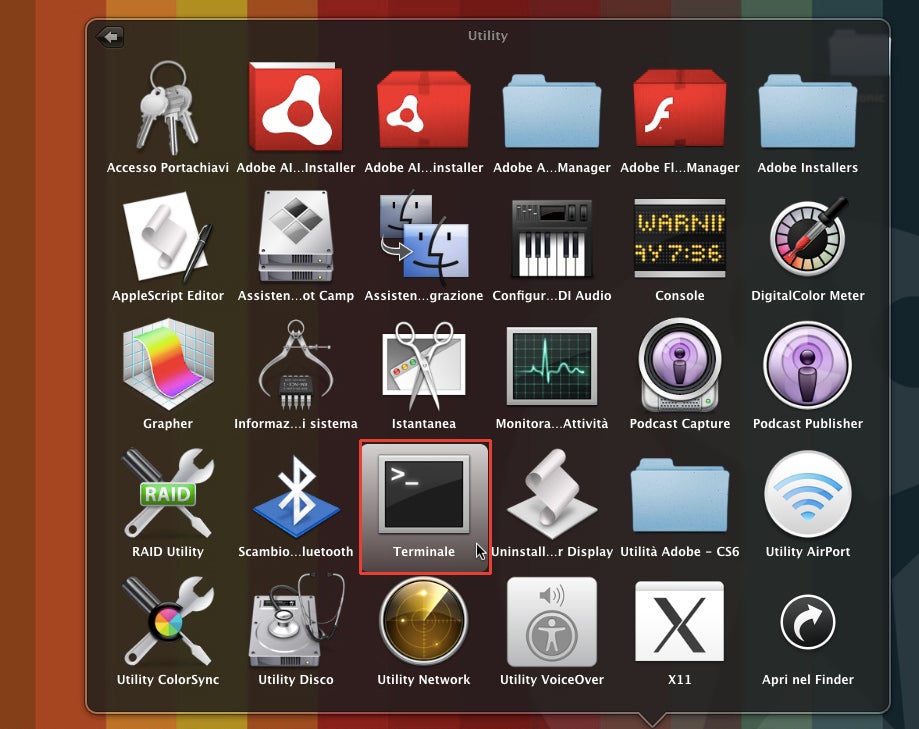919x729 pixels.
Task: Launch Podcast Publisher
Action: tap(808, 364)
